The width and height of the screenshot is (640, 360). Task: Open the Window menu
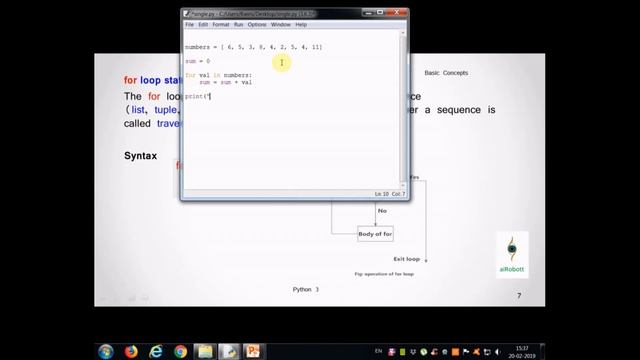[x=281, y=24]
